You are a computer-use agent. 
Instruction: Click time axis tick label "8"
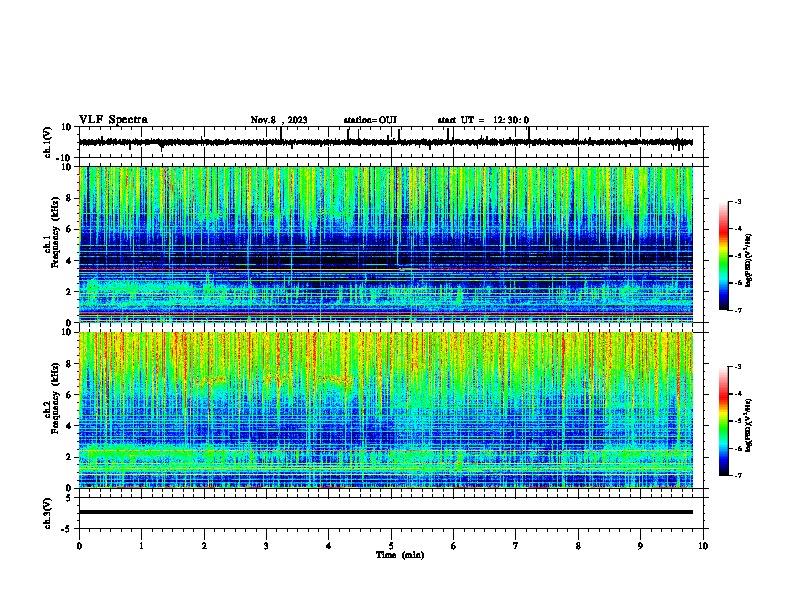pos(578,546)
